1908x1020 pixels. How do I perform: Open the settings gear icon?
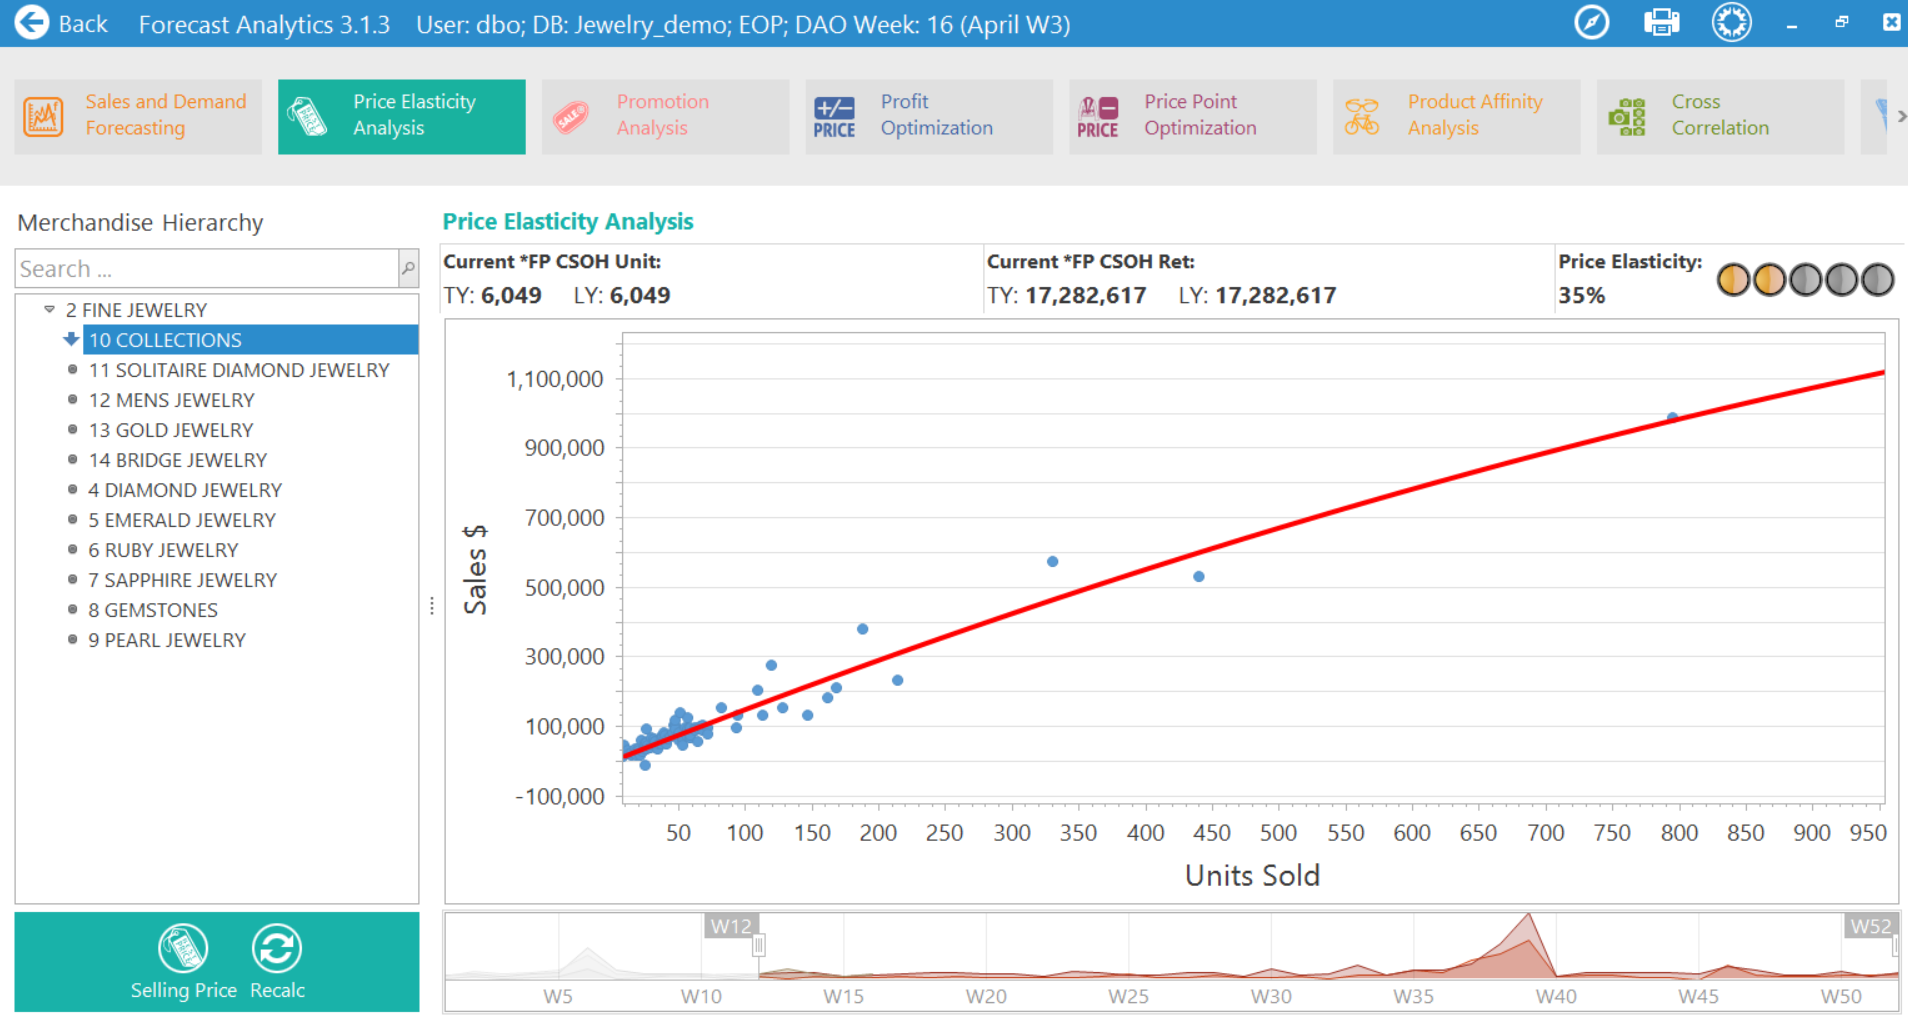[x=1731, y=22]
